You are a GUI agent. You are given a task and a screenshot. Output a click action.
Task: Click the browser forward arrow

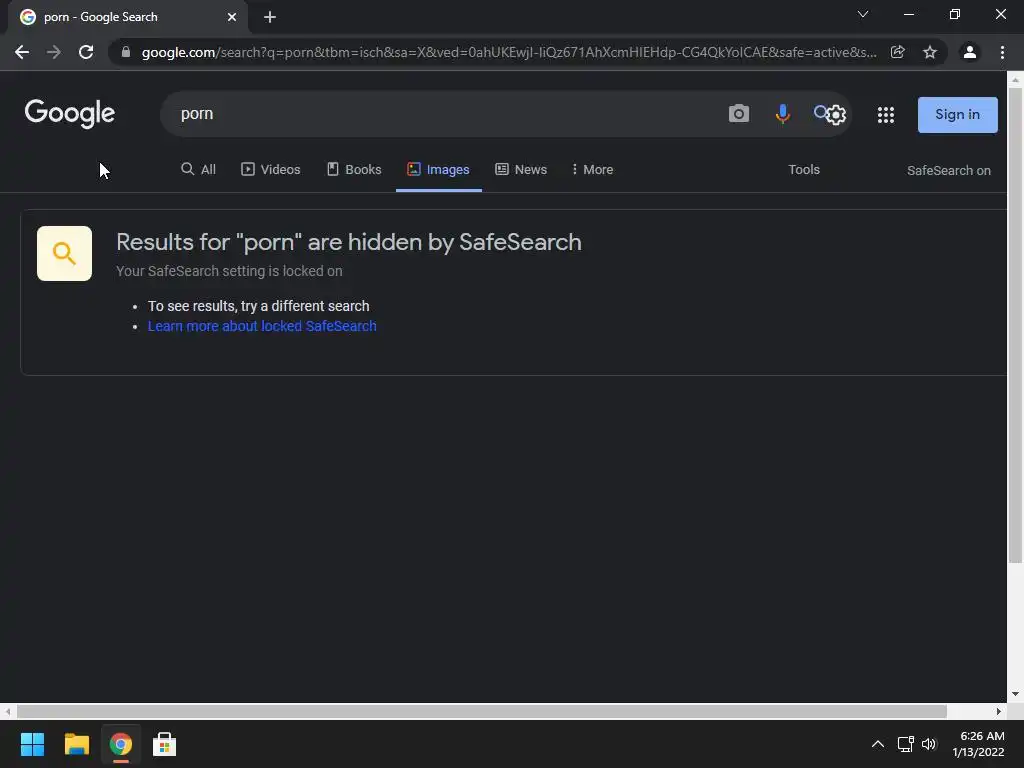coord(54,52)
